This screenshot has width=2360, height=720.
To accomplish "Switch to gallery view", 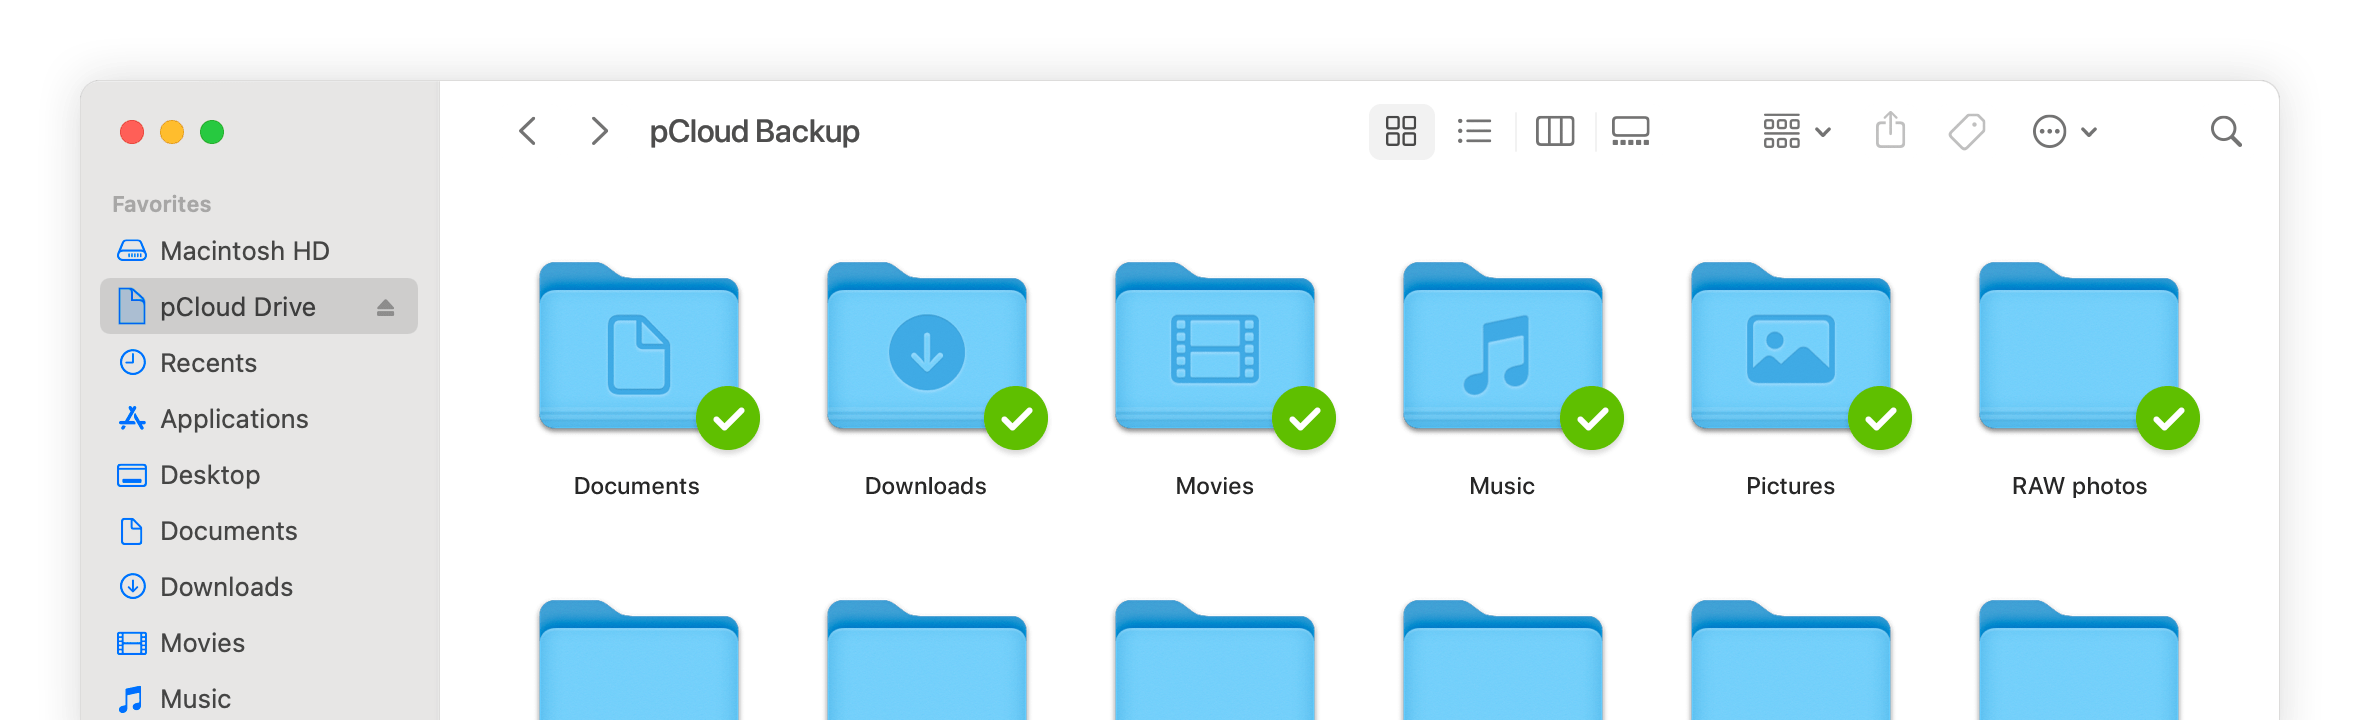I will pos(1630,131).
